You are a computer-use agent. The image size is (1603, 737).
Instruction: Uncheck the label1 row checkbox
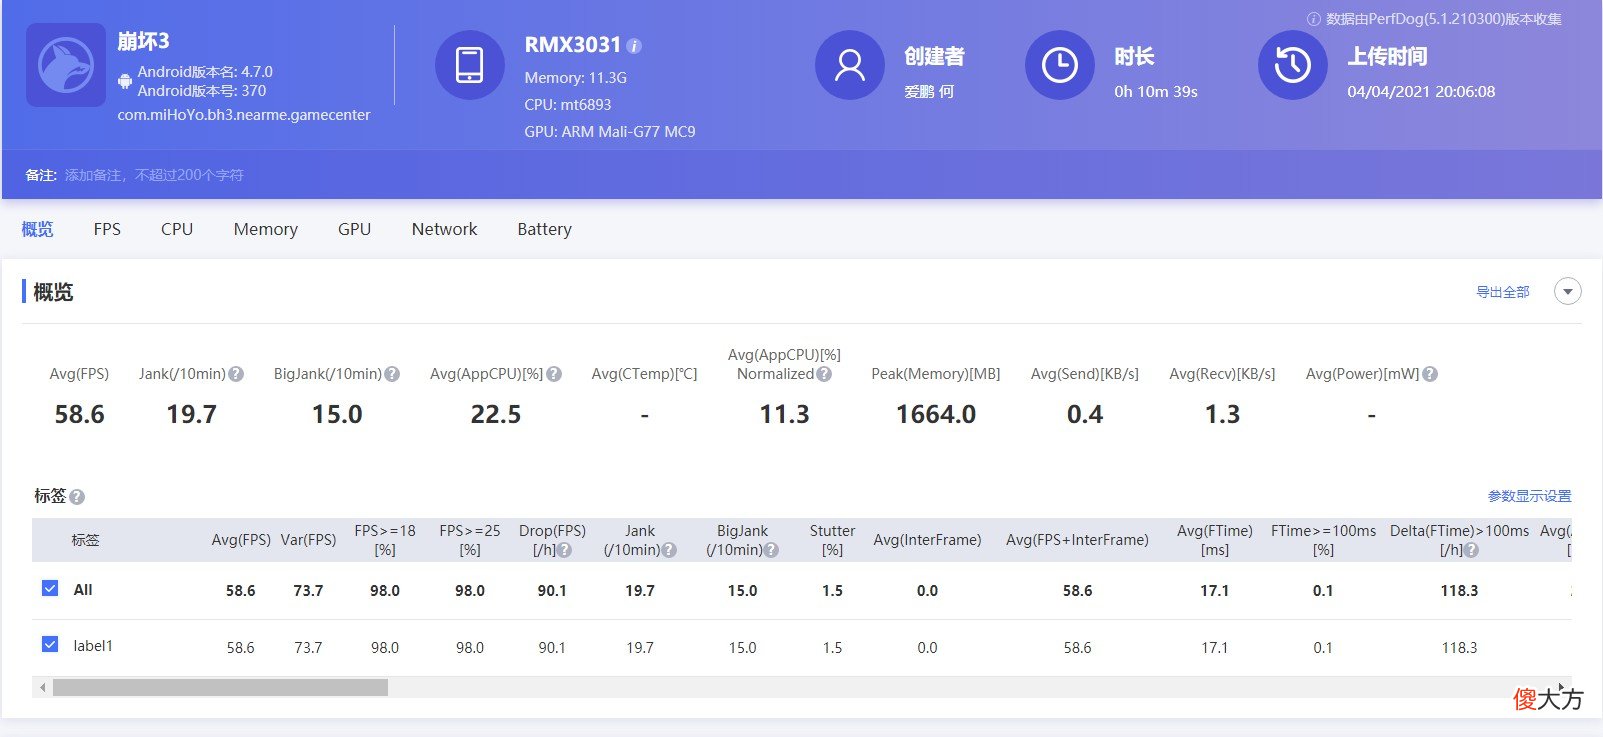(50, 644)
